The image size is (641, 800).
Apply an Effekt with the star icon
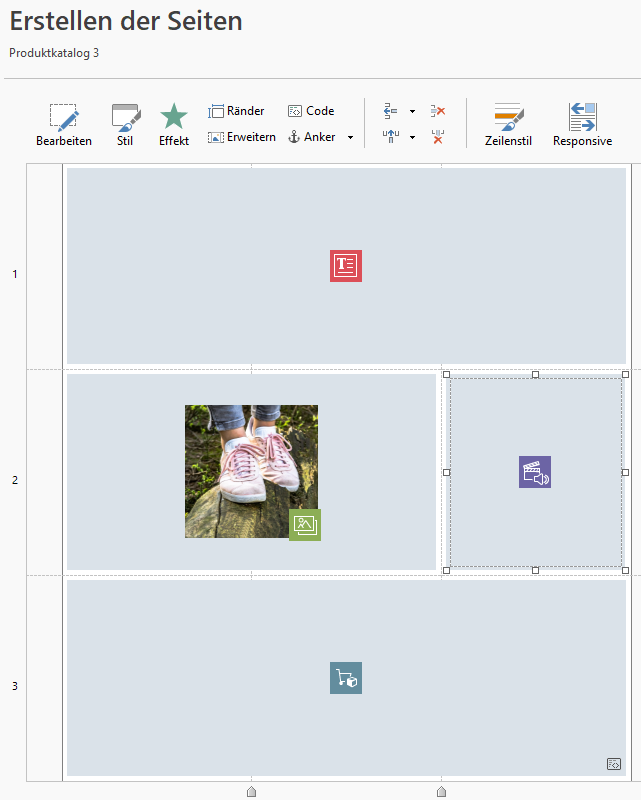coord(174,125)
